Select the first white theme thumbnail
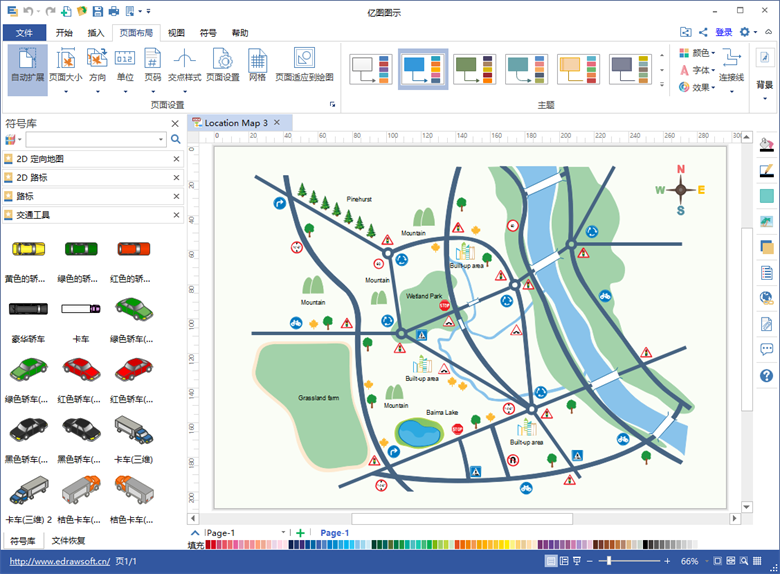780x574 pixels. point(371,69)
